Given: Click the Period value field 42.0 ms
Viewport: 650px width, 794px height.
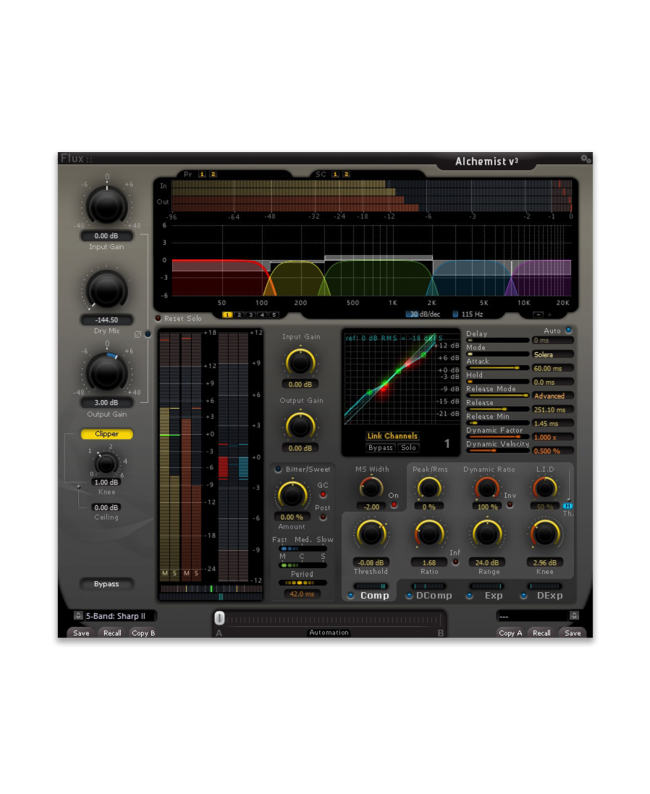Looking at the screenshot, I should (x=302, y=594).
